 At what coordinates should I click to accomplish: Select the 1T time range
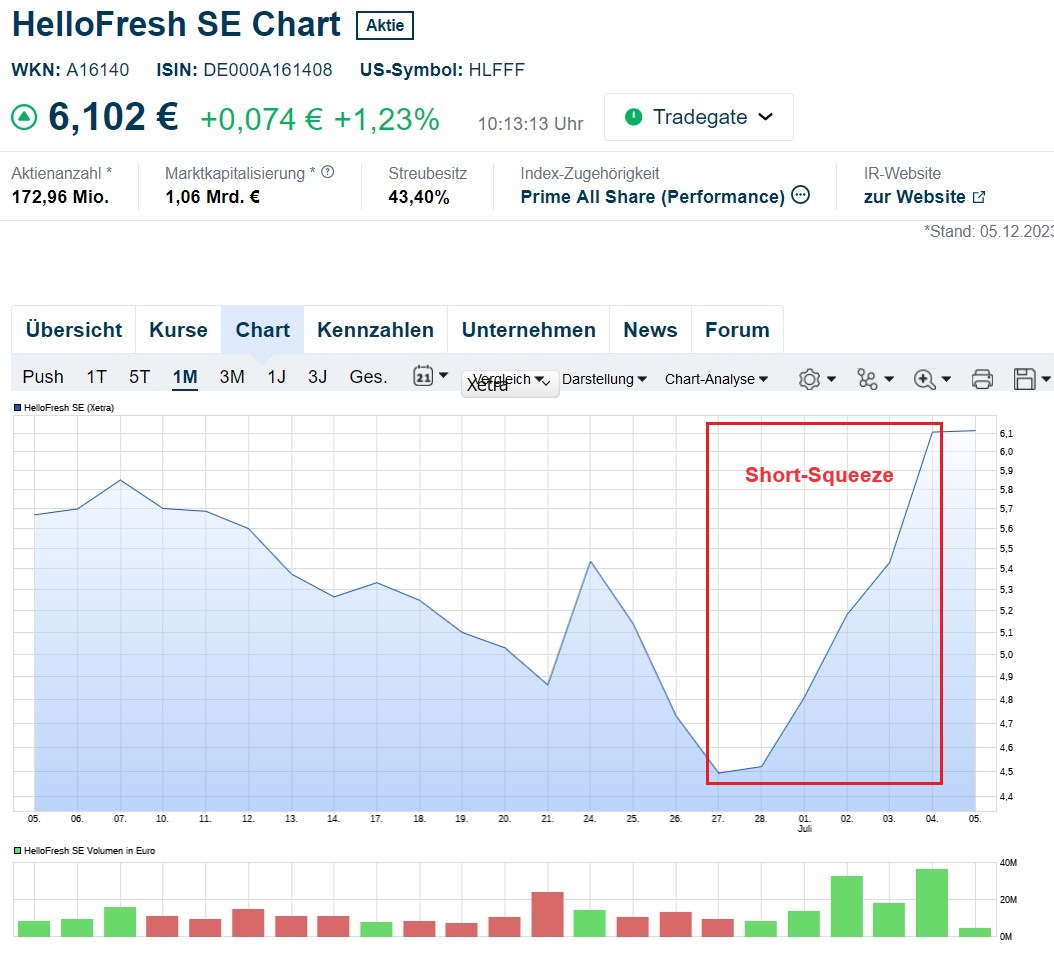pos(96,377)
